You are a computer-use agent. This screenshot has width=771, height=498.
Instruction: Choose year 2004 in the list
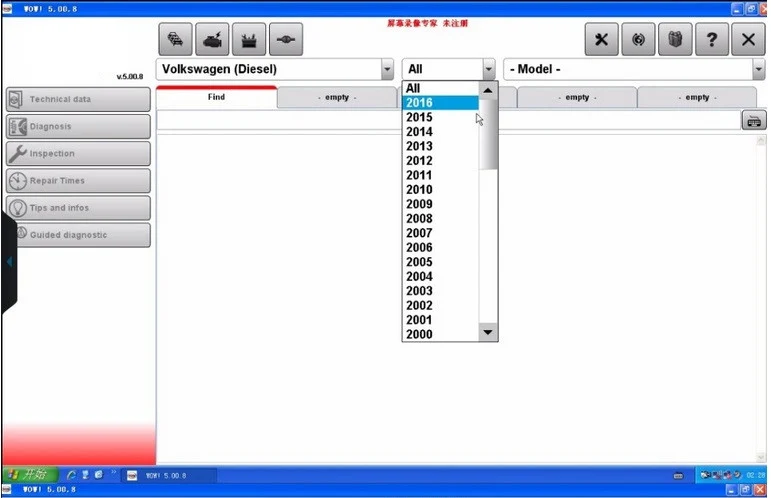point(440,276)
